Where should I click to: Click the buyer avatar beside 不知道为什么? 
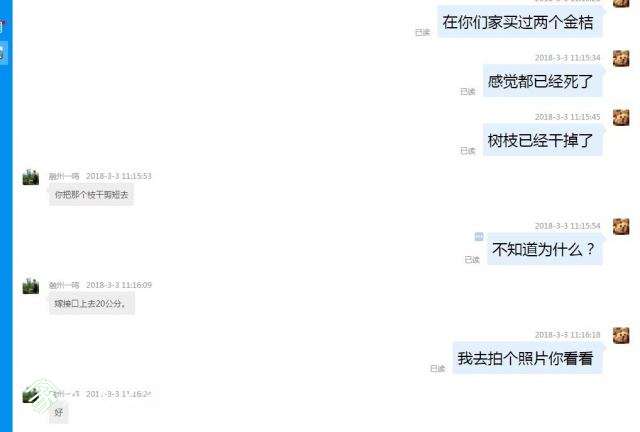(621, 226)
